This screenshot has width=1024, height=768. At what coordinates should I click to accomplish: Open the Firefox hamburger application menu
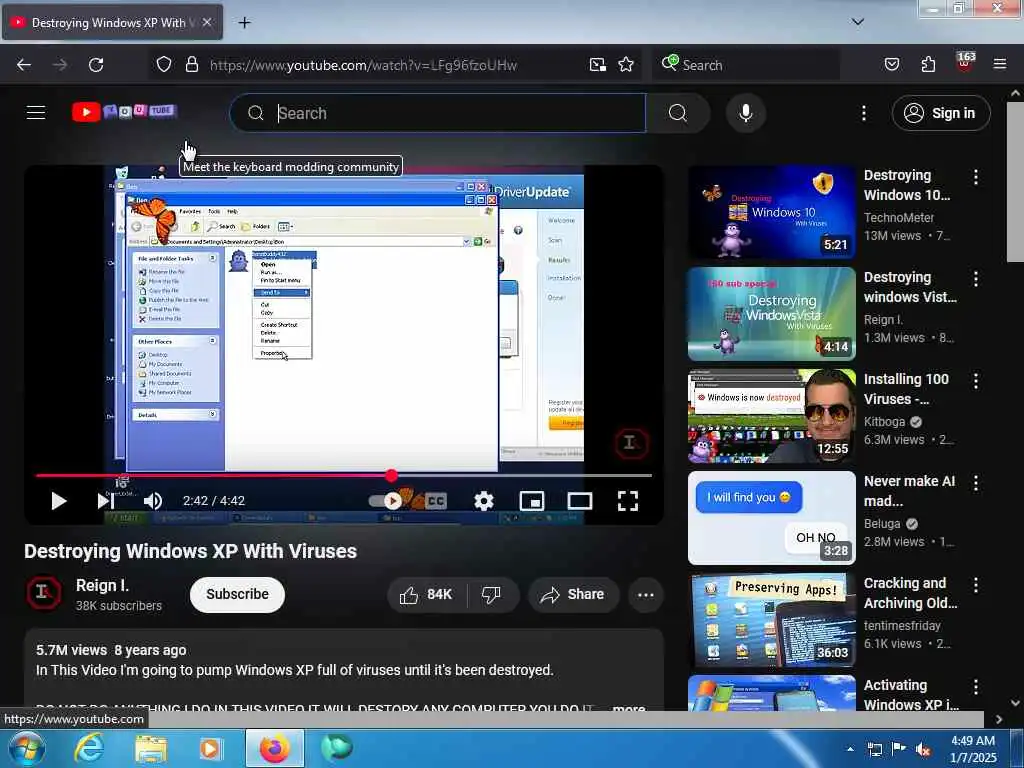1000,65
